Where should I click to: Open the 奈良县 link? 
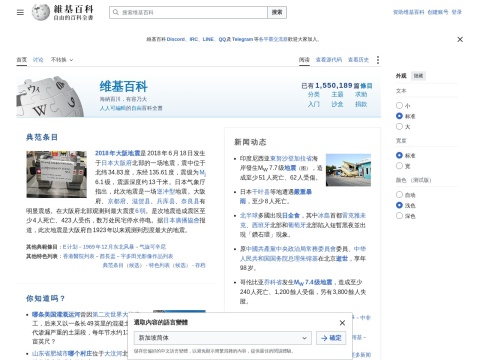pyautogui.click(x=190, y=201)
